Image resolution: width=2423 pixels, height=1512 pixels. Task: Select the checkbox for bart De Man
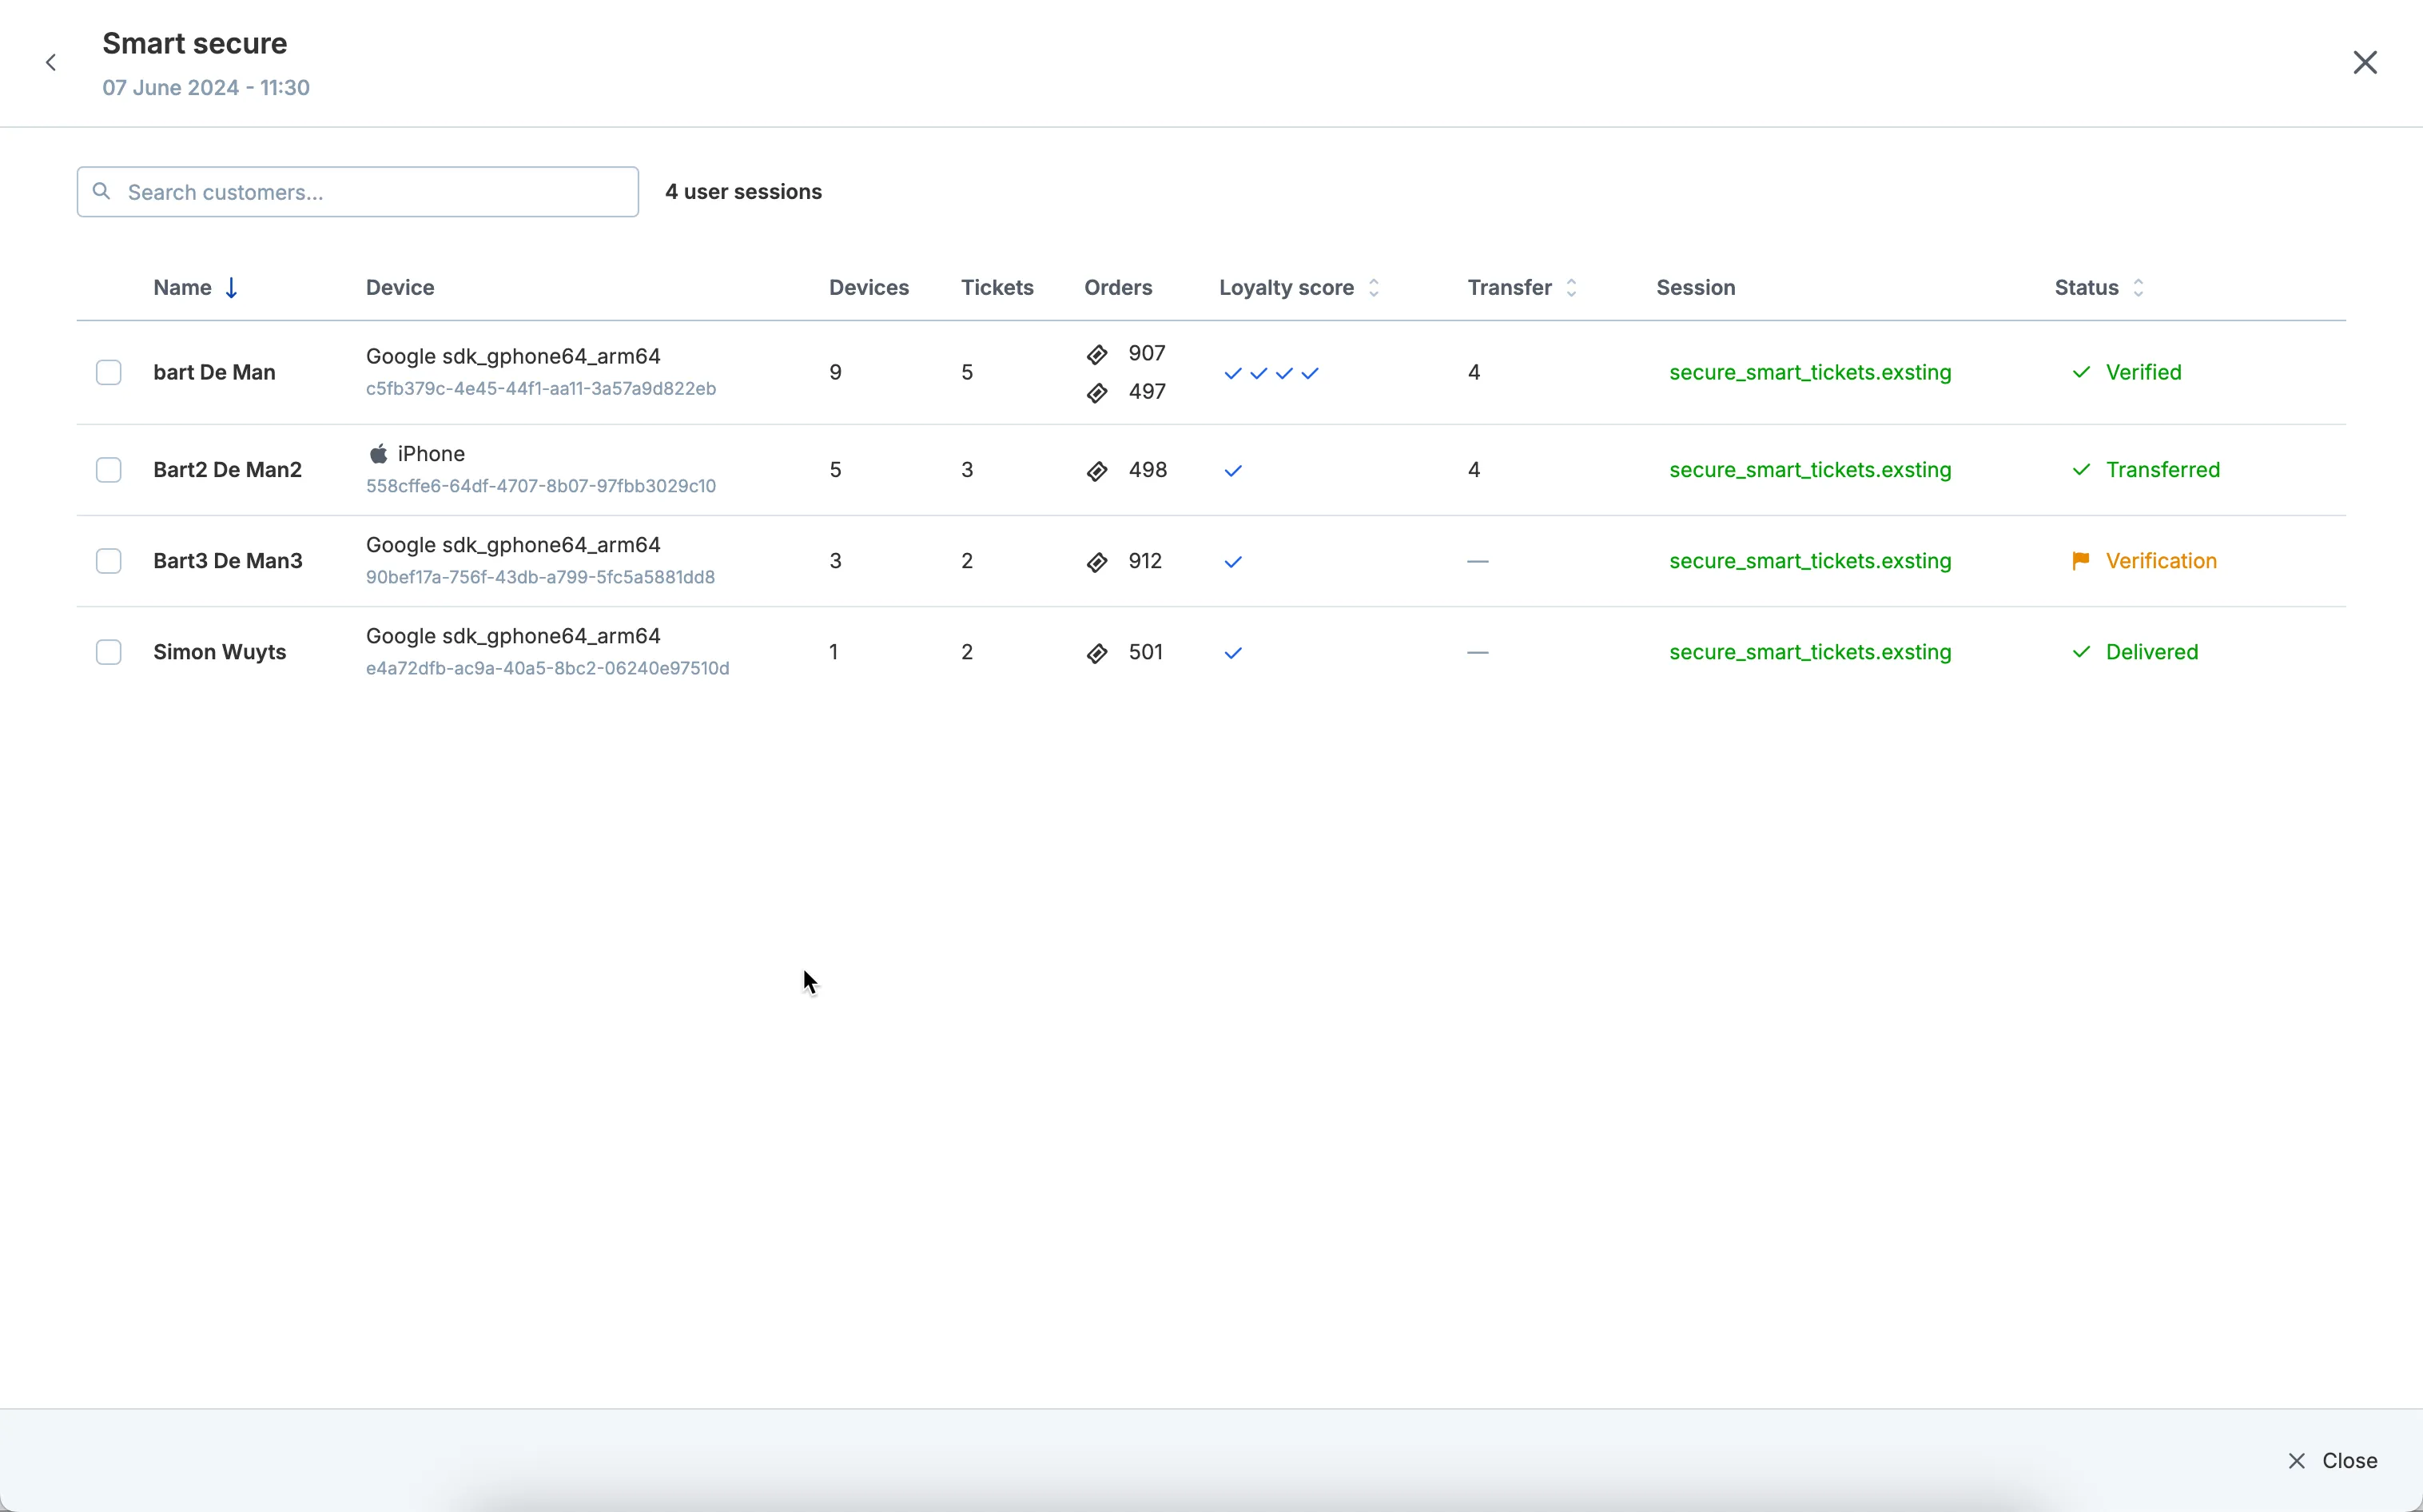coord(109,372)
